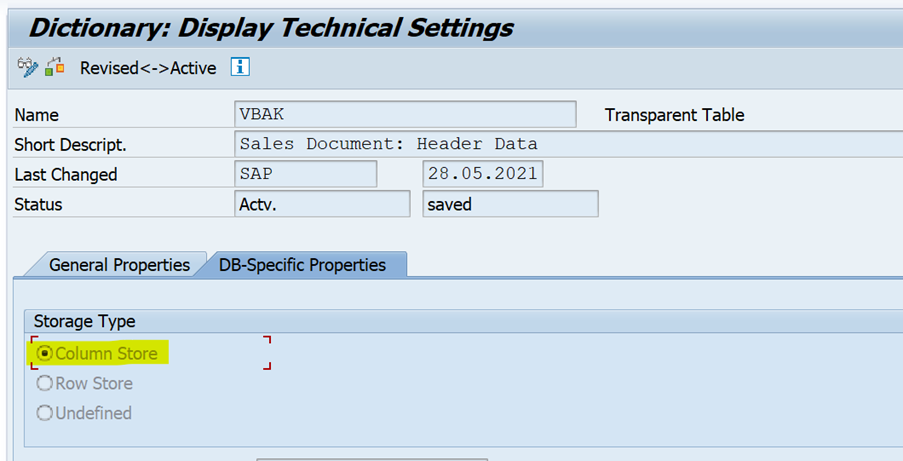Select the Undefined storage type option
Viewport: 903px width, 461px height.
44,413
